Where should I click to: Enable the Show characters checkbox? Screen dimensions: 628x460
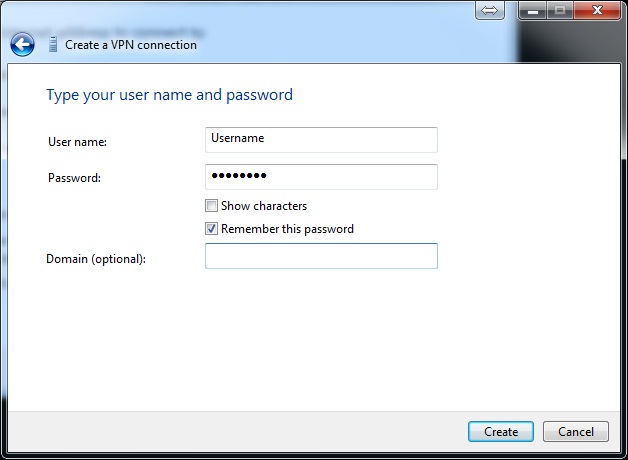click(x=211, y=206)
